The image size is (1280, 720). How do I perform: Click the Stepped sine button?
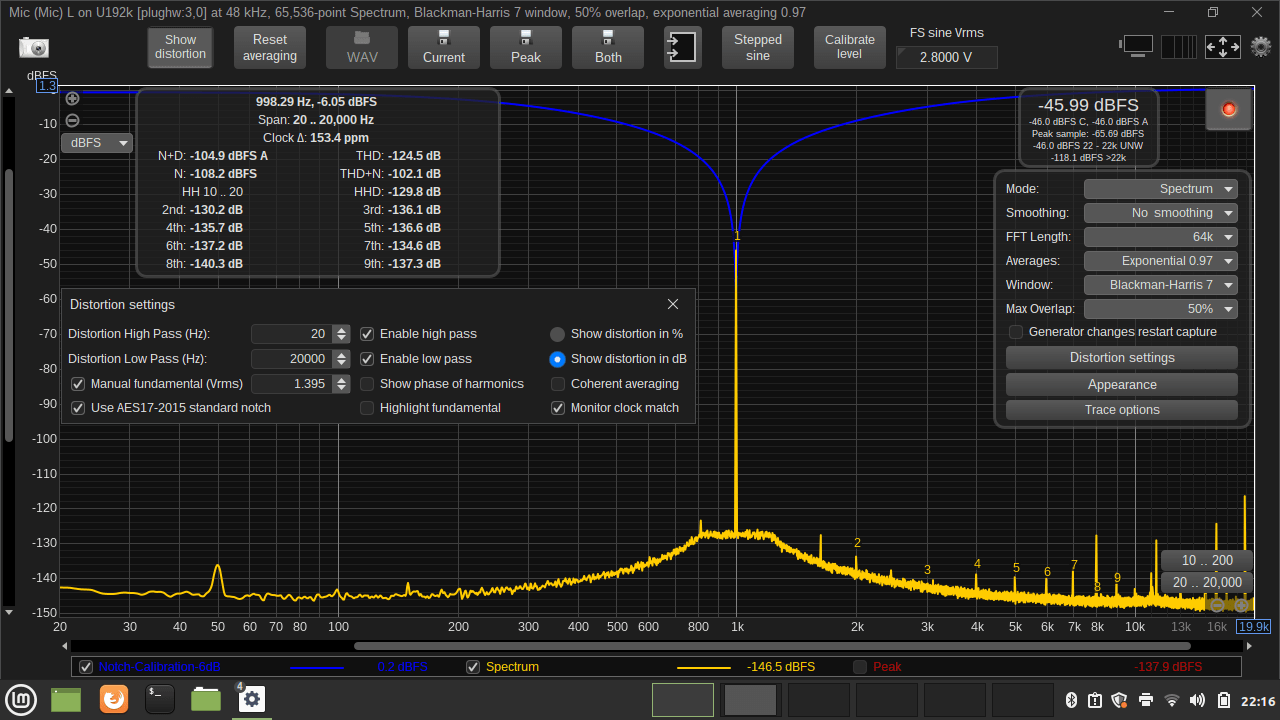pyautogui.click(x=758, y=47)
